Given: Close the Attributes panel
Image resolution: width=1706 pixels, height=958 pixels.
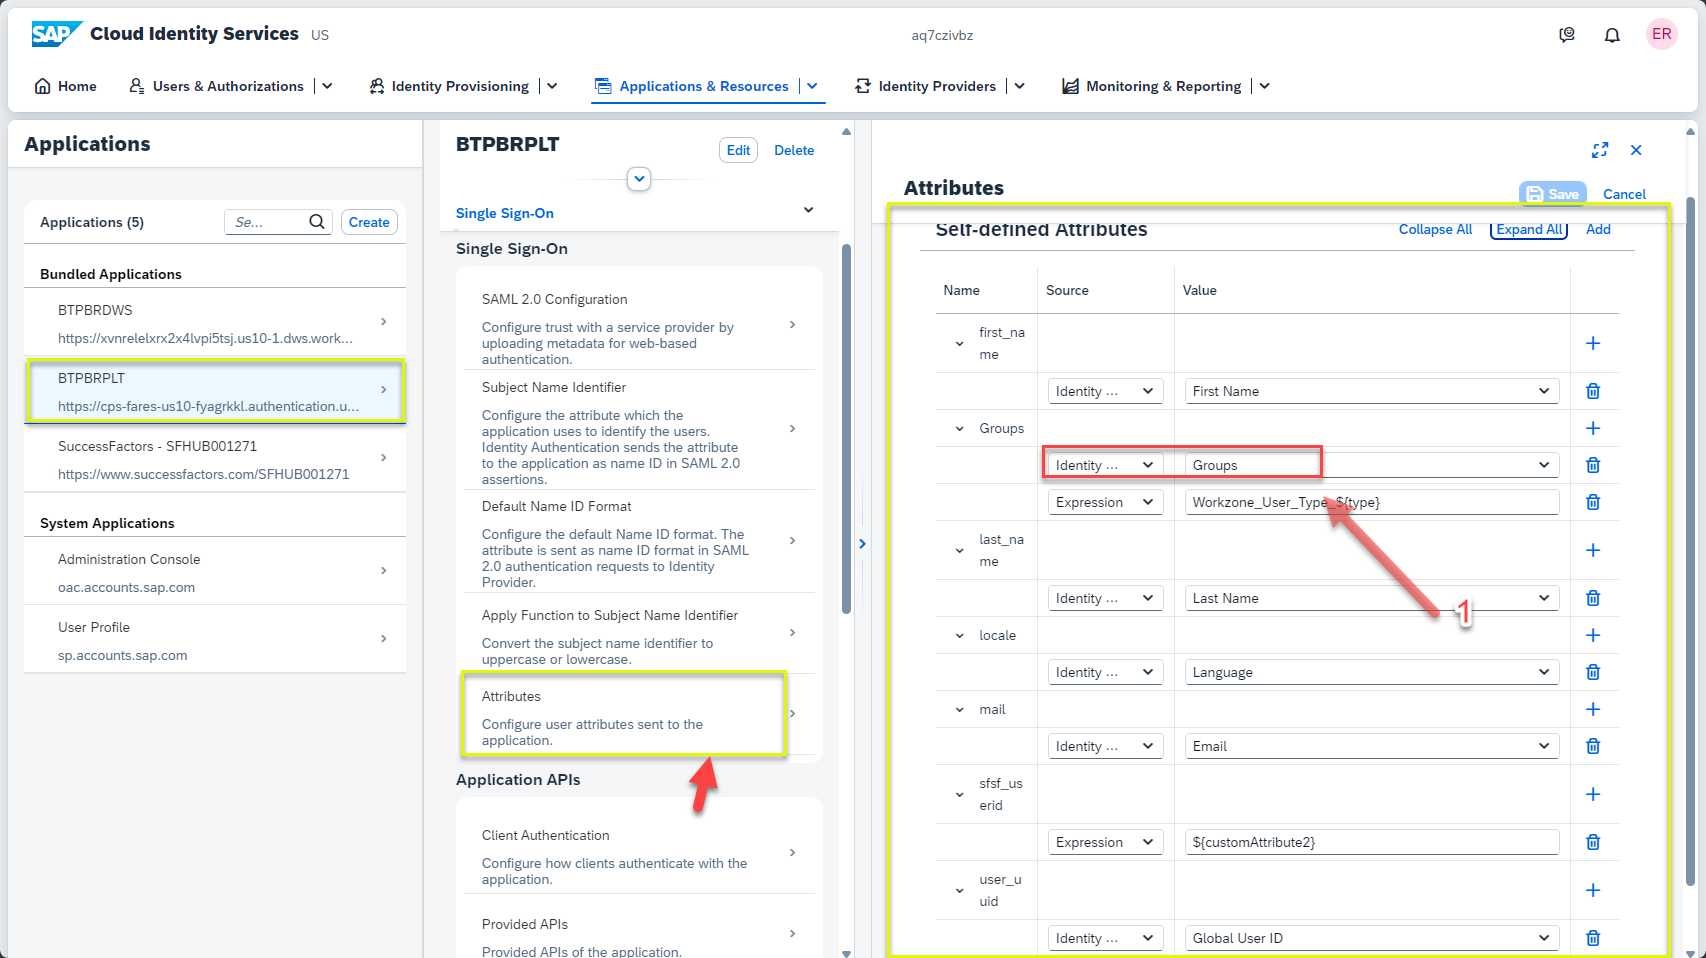Looking at the screenshot, I should [1636, 150].
